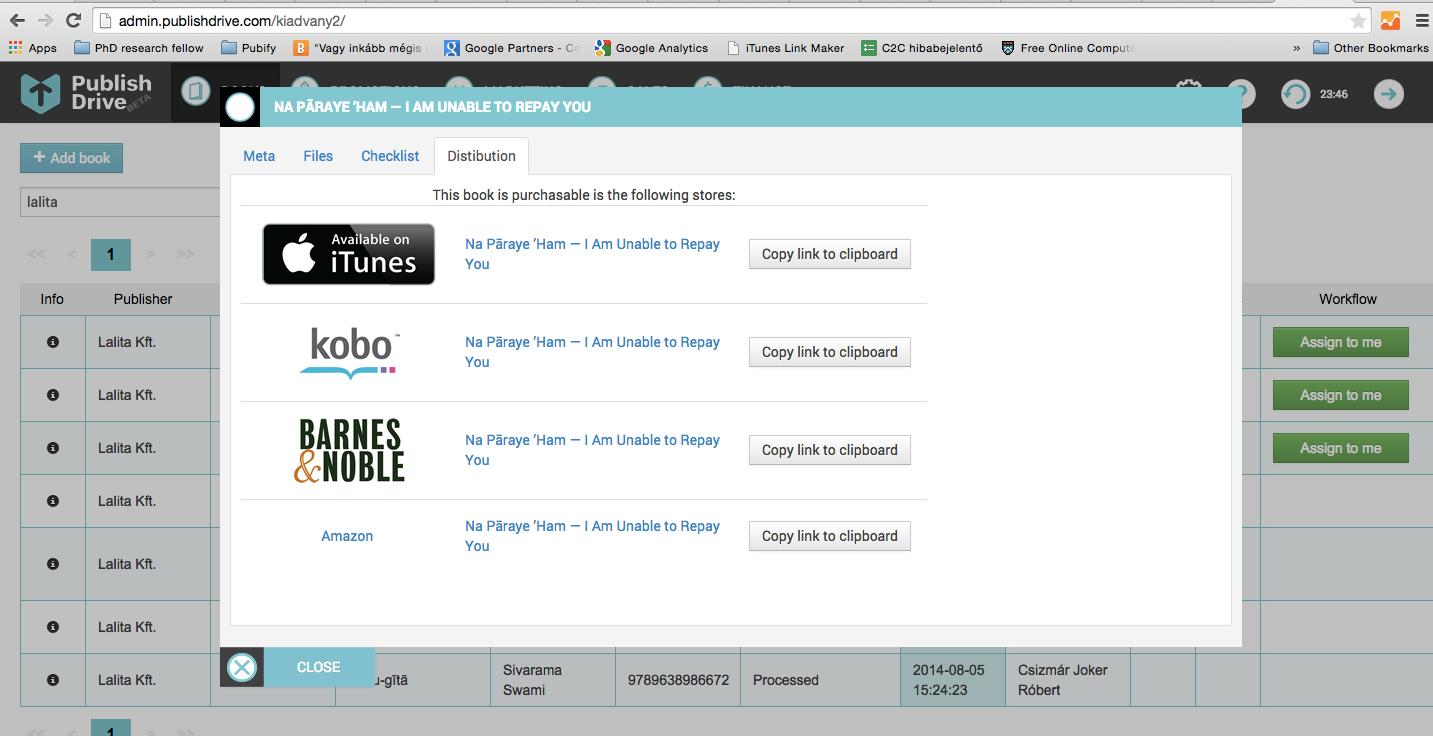1433x736 pixels.
Task: Open the book title link in the Amazon row
Action: (592, 536)
